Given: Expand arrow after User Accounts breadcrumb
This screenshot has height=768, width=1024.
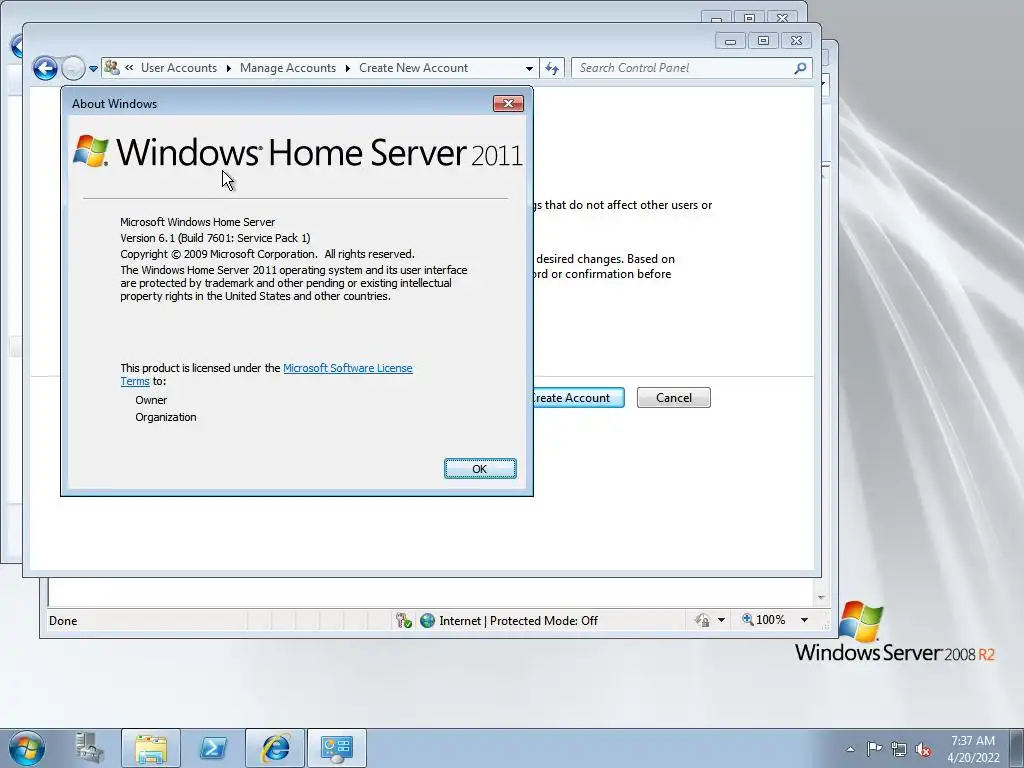Looking at the screenshot, I should tap(229, 68).
